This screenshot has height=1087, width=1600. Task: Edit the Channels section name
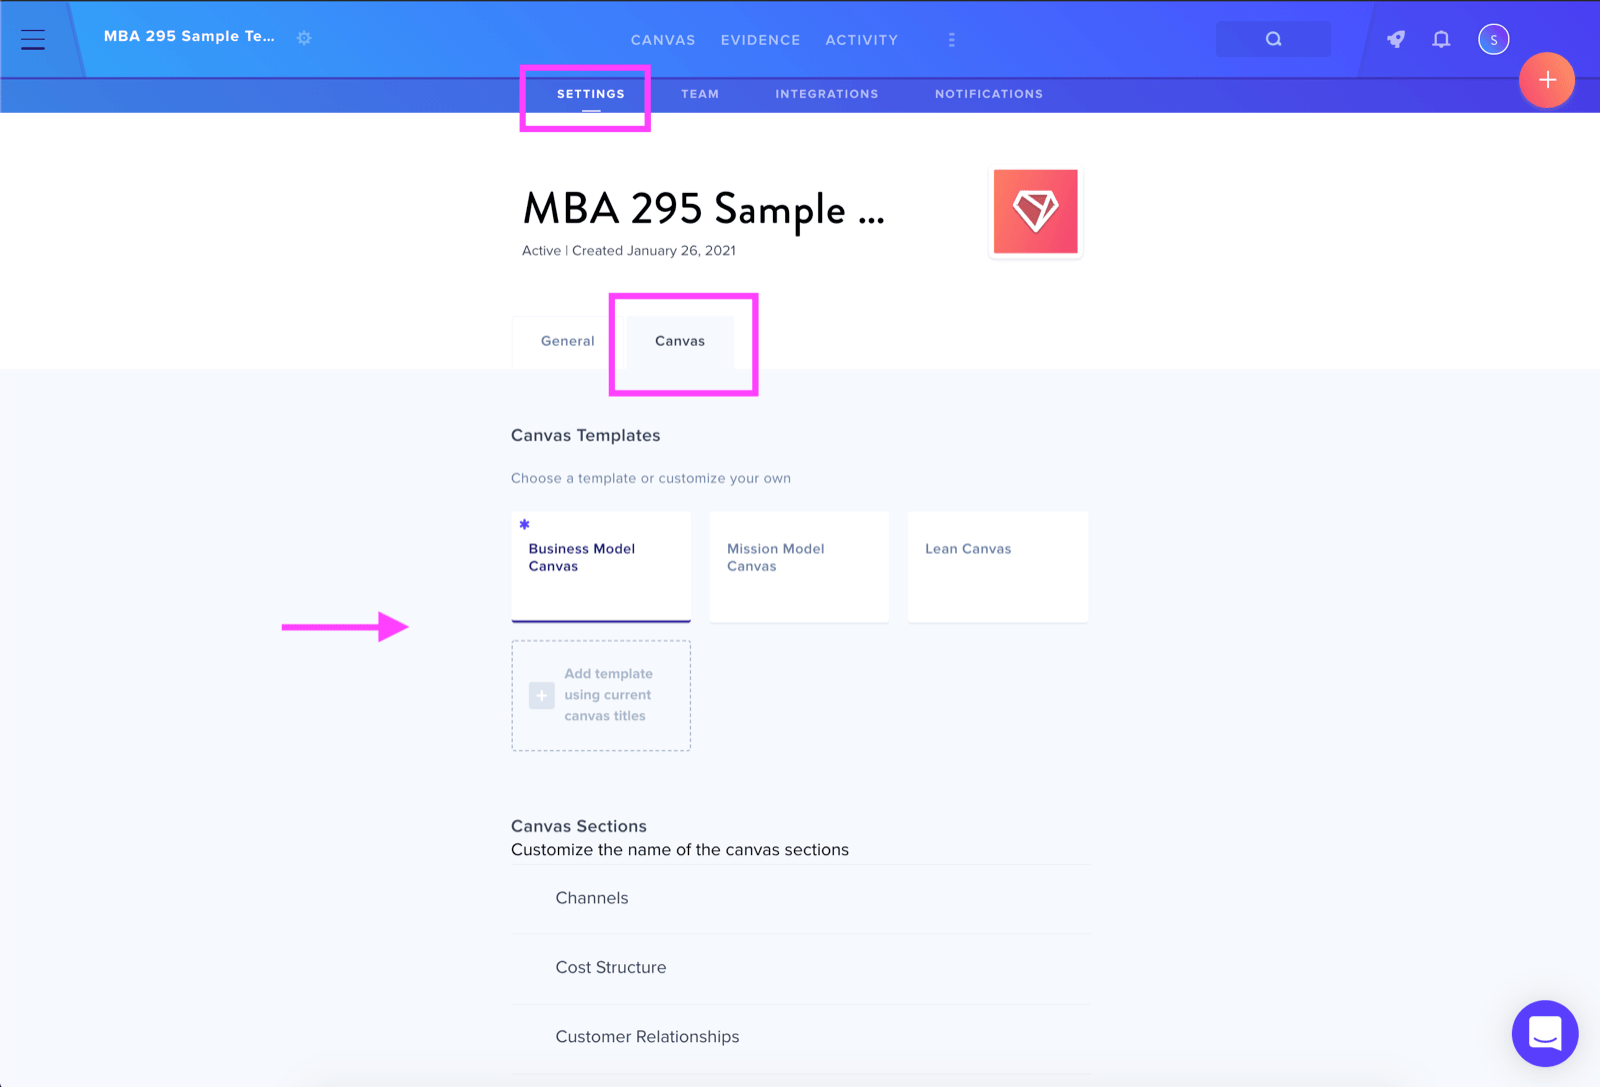800,899
